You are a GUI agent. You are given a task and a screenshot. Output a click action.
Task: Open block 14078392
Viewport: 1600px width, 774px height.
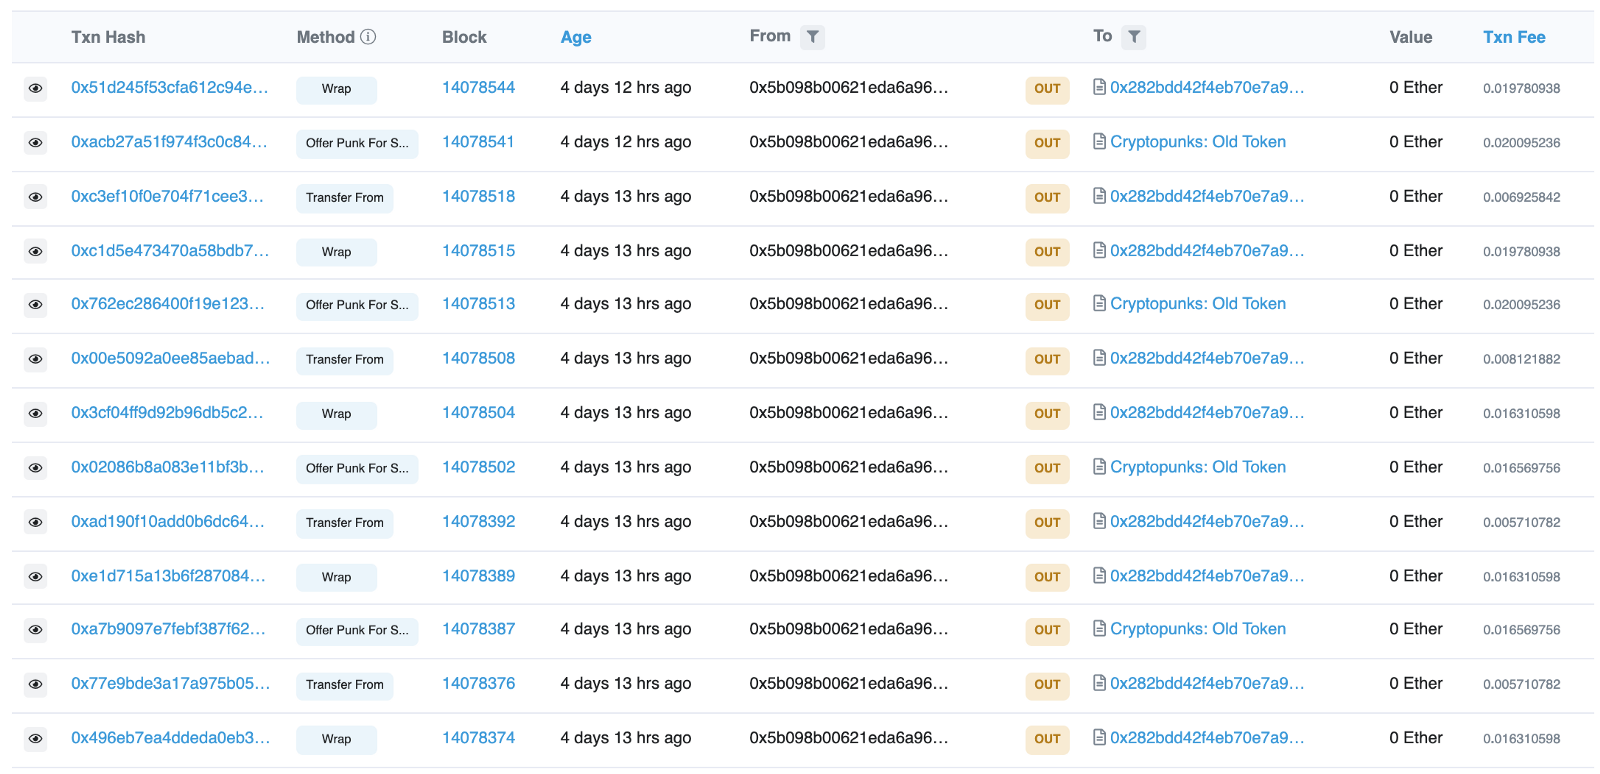[x=478, y=521]
